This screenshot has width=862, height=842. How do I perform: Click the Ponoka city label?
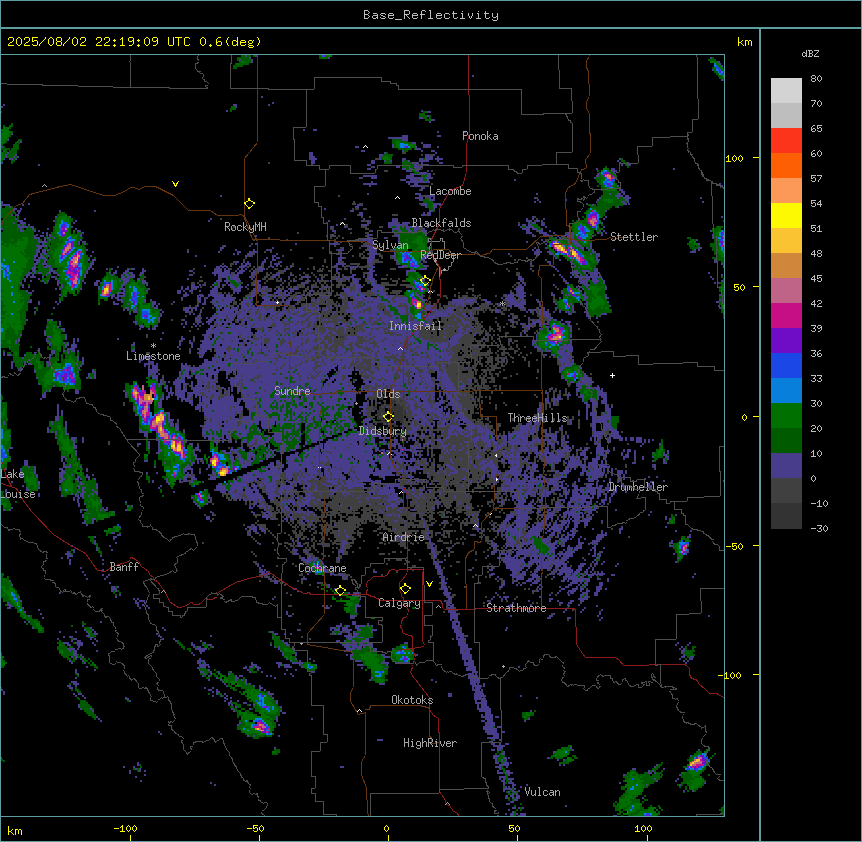480,136
